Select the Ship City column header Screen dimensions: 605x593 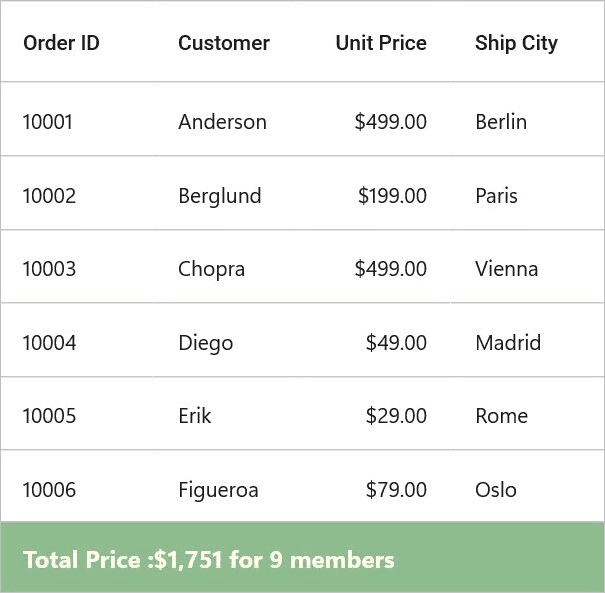528,42
